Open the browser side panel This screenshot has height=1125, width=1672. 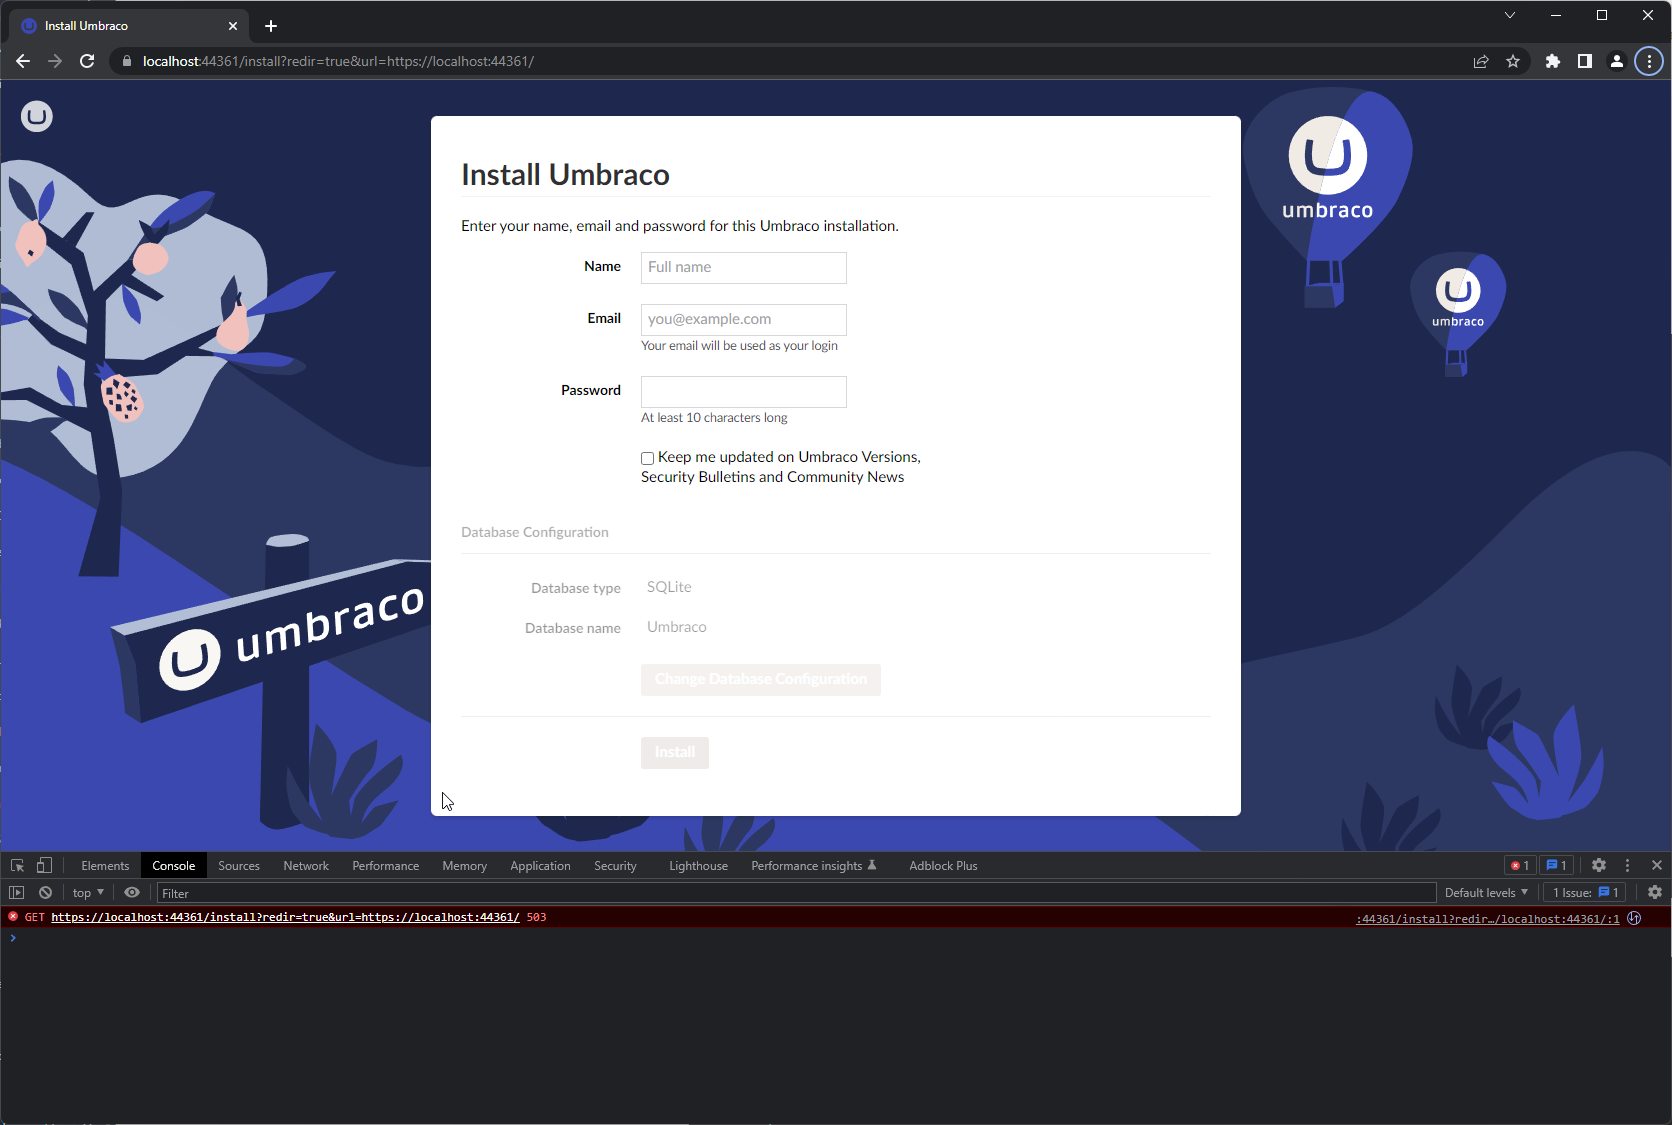tap(1585, 61)
